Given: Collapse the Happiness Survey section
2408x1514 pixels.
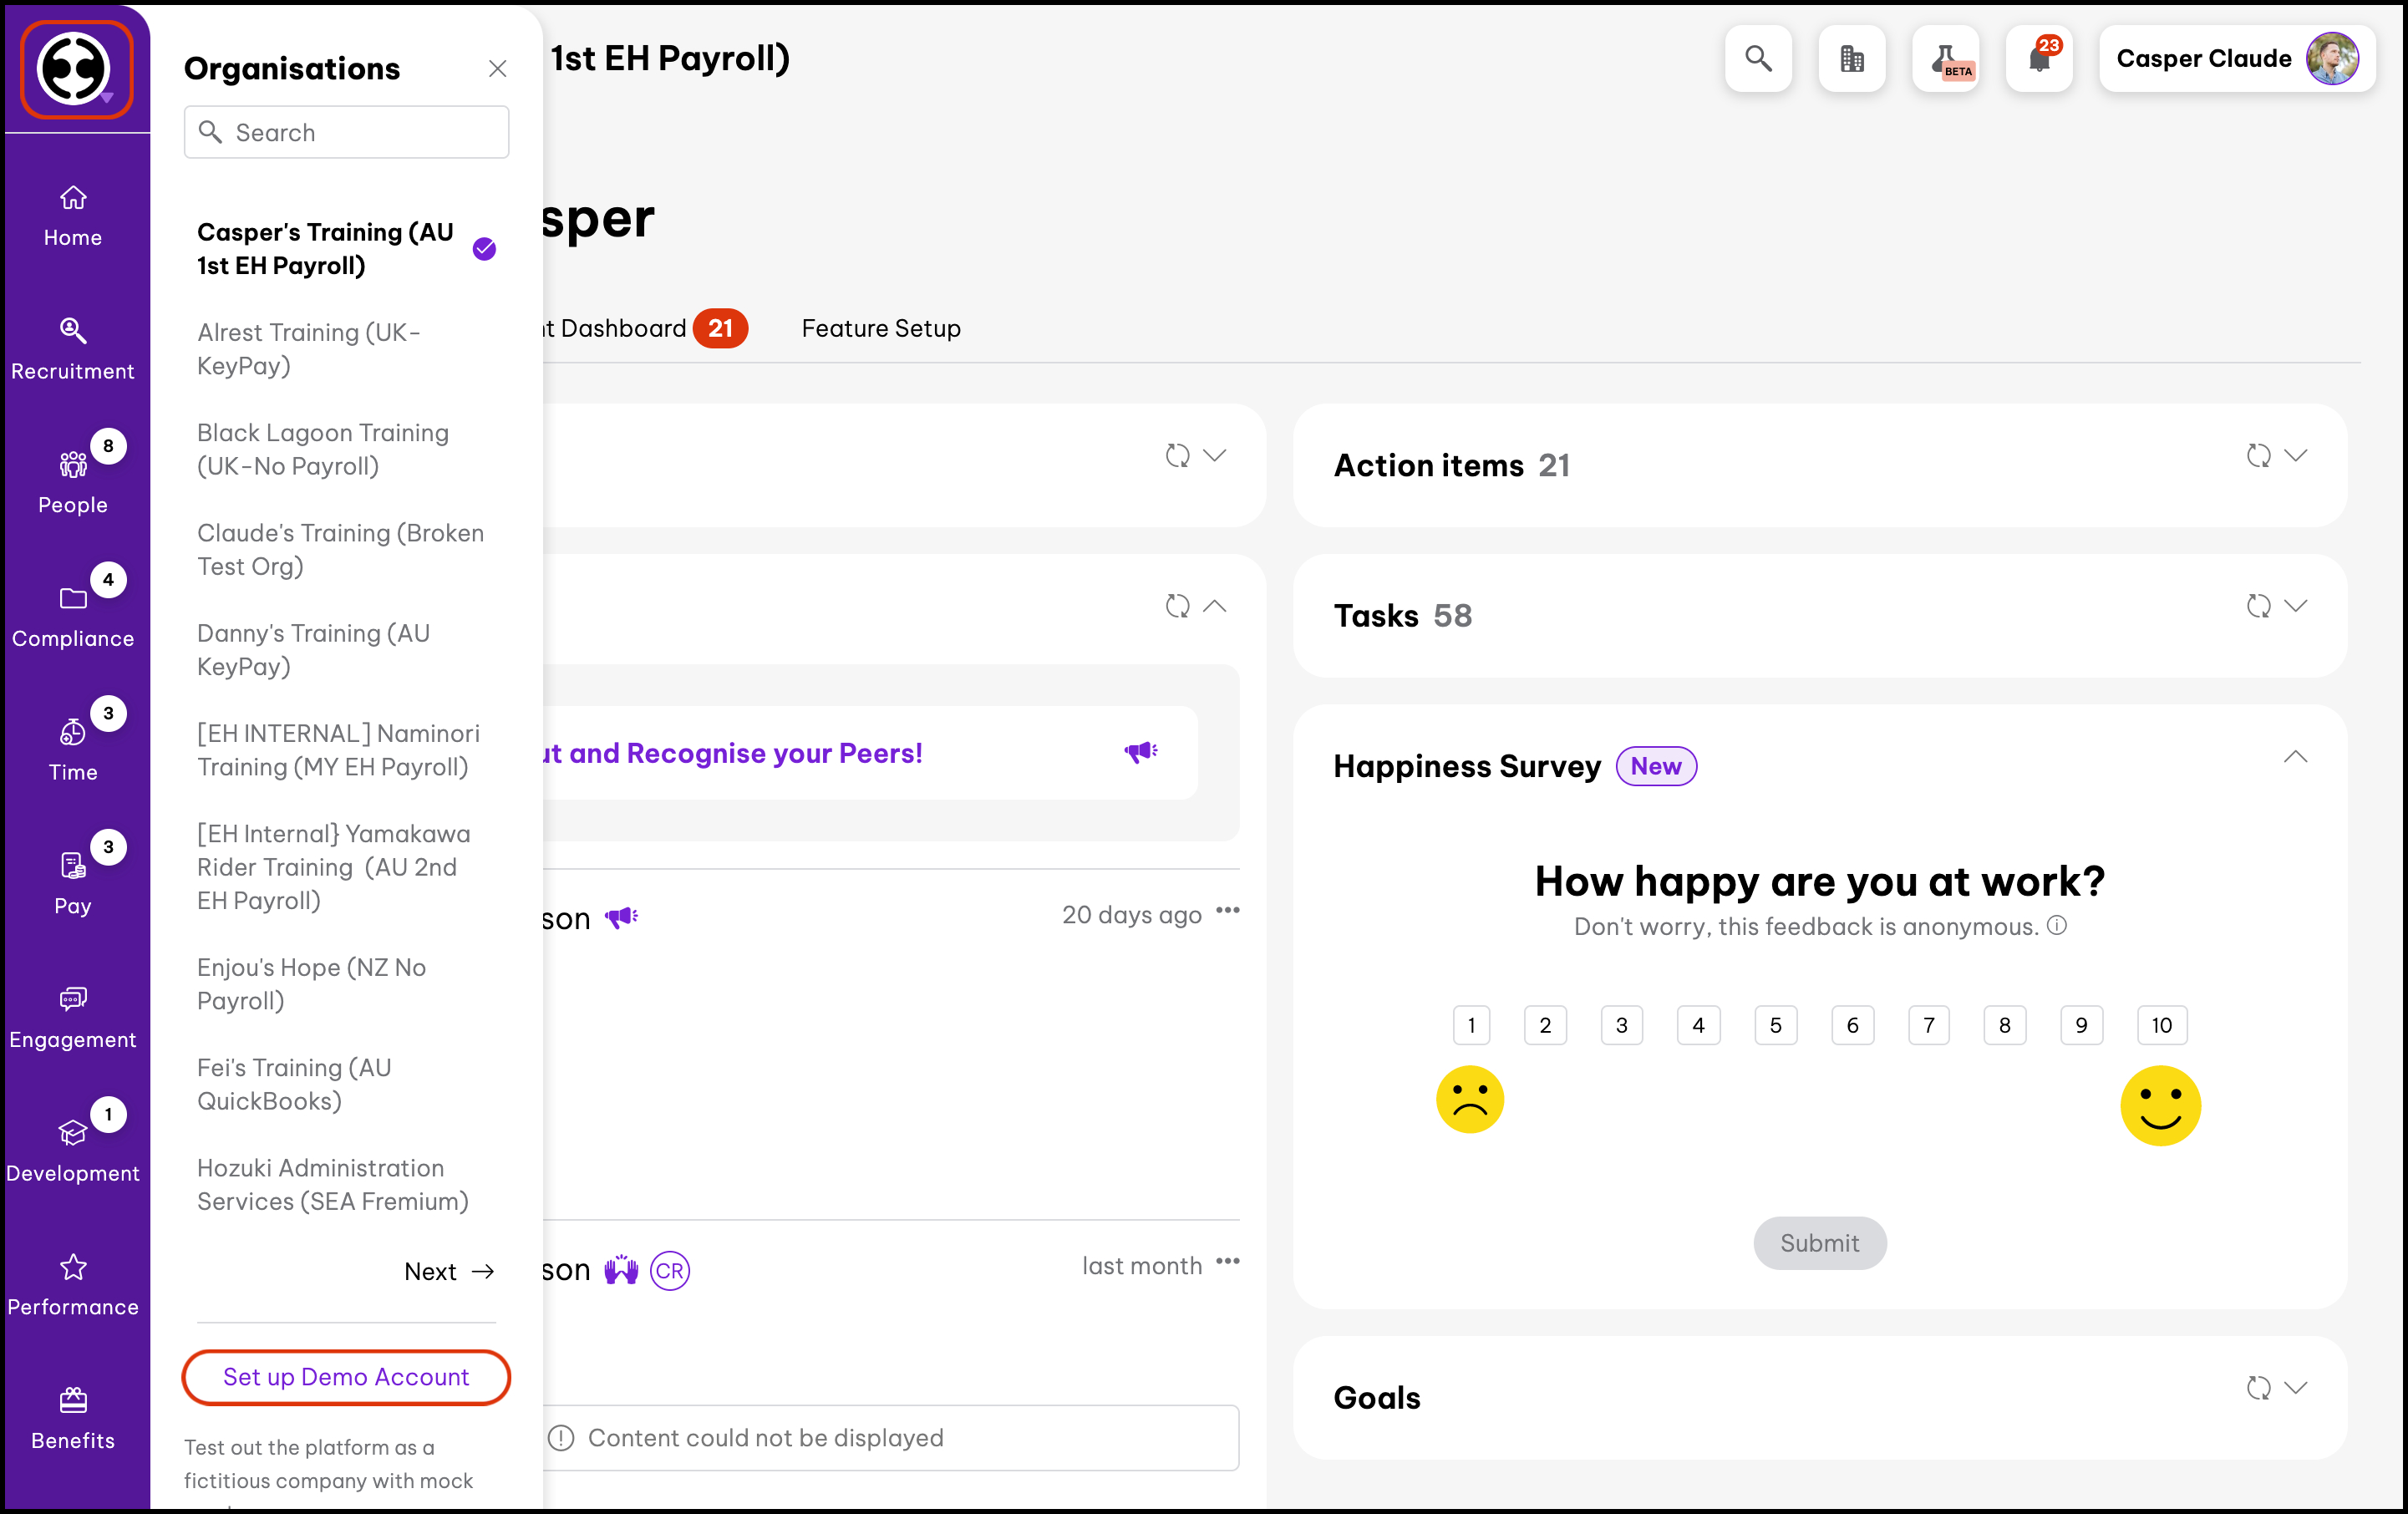Looking at the screenshot, I should click(2295, 757).
